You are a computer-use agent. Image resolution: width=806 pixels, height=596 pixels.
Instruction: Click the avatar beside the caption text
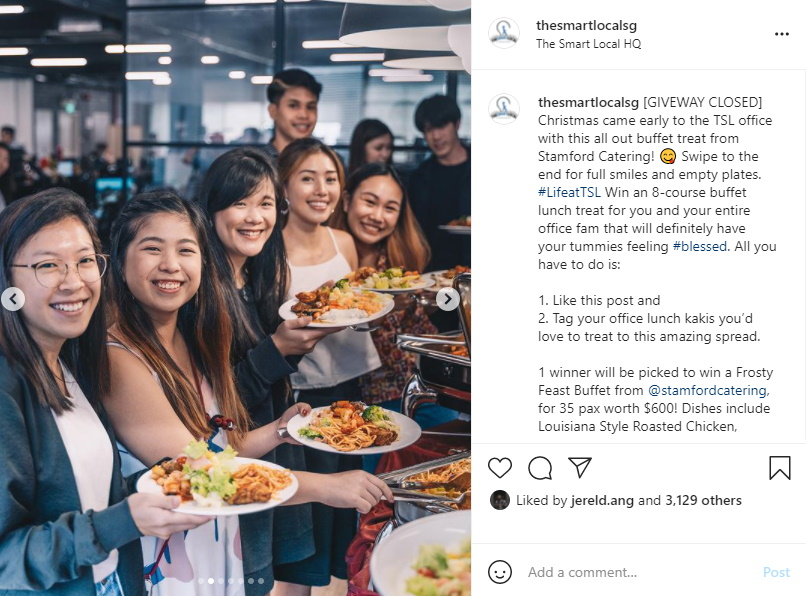coord(504,109)
